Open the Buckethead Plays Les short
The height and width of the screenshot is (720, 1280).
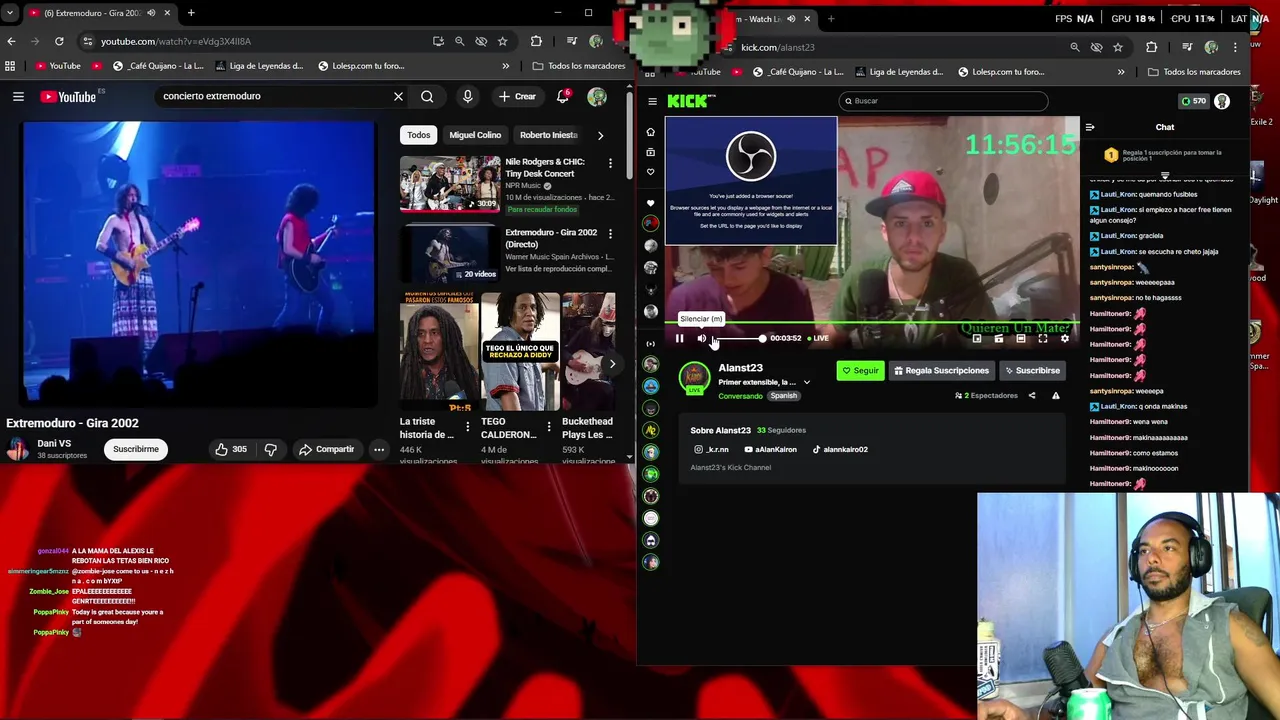tap(588, 352)
